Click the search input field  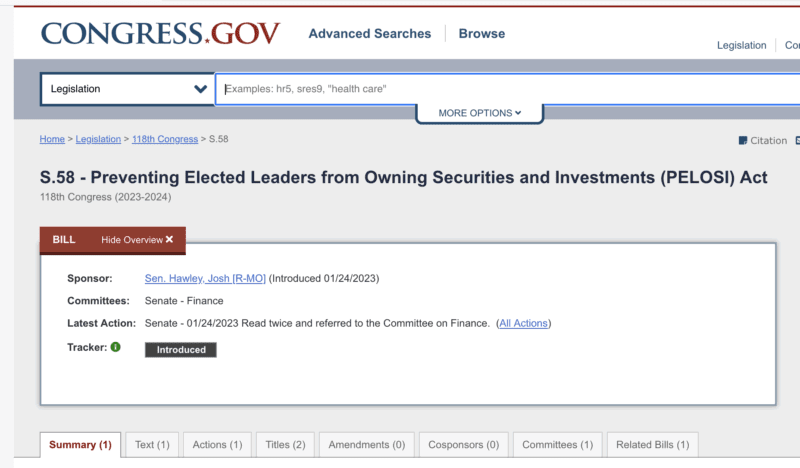pyautogui.click(x=508, y=89)
